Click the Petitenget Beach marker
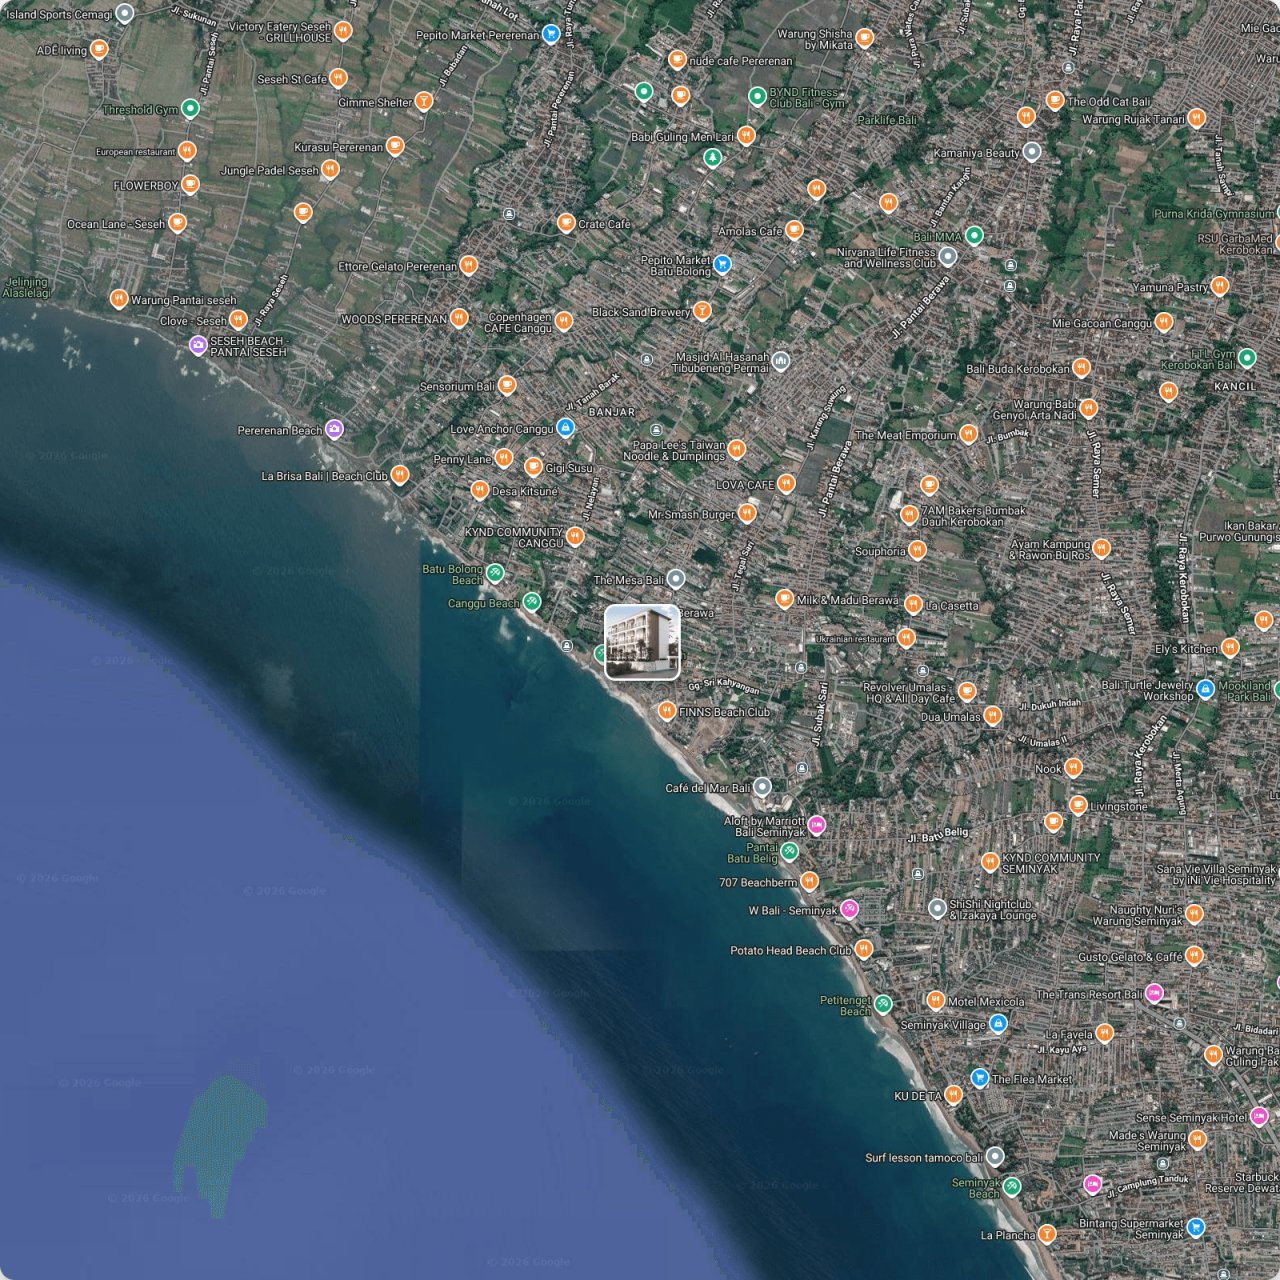The height and width of the screenshot is (1280, 1280). (x=883, y=1004)
